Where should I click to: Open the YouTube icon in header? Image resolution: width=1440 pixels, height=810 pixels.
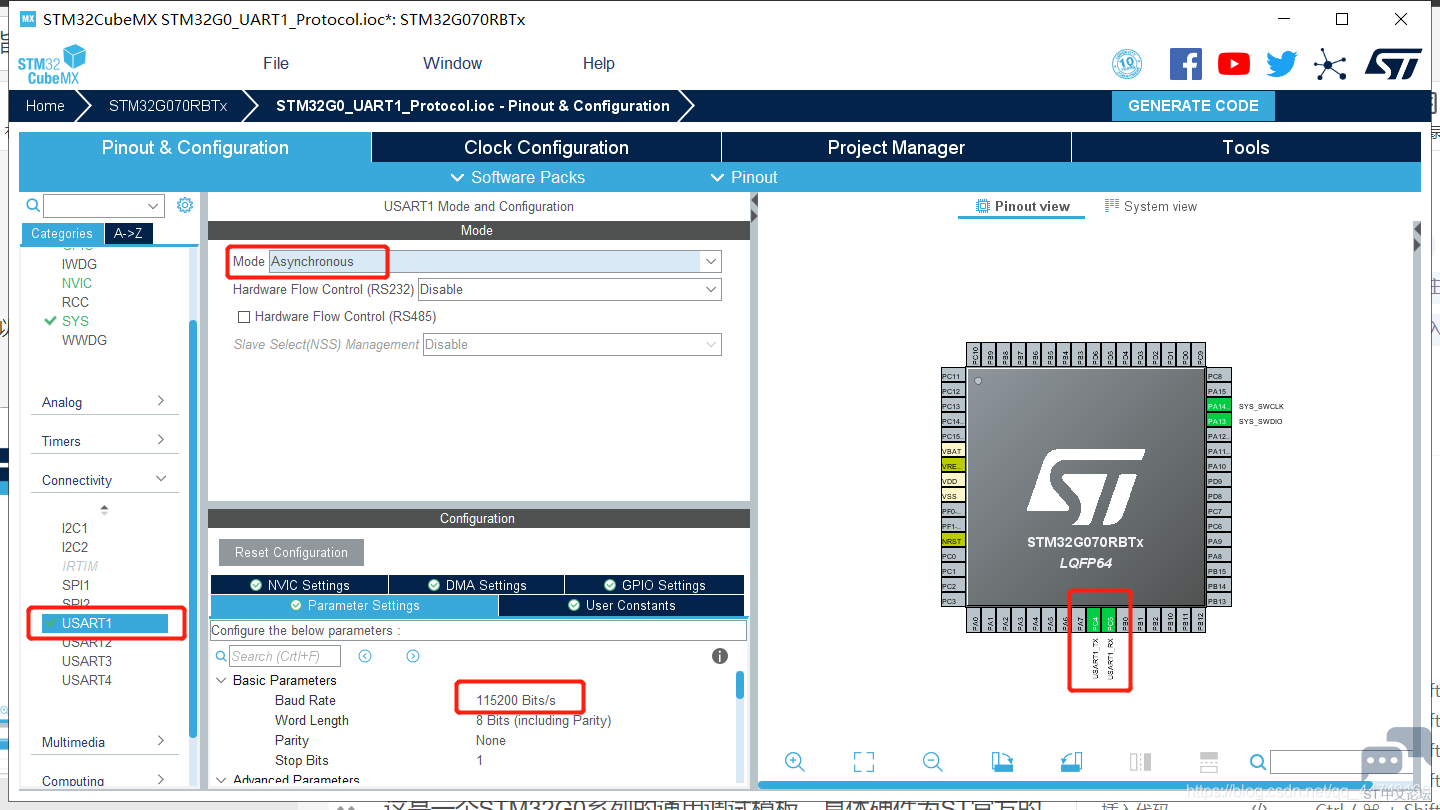(1234, 64)
